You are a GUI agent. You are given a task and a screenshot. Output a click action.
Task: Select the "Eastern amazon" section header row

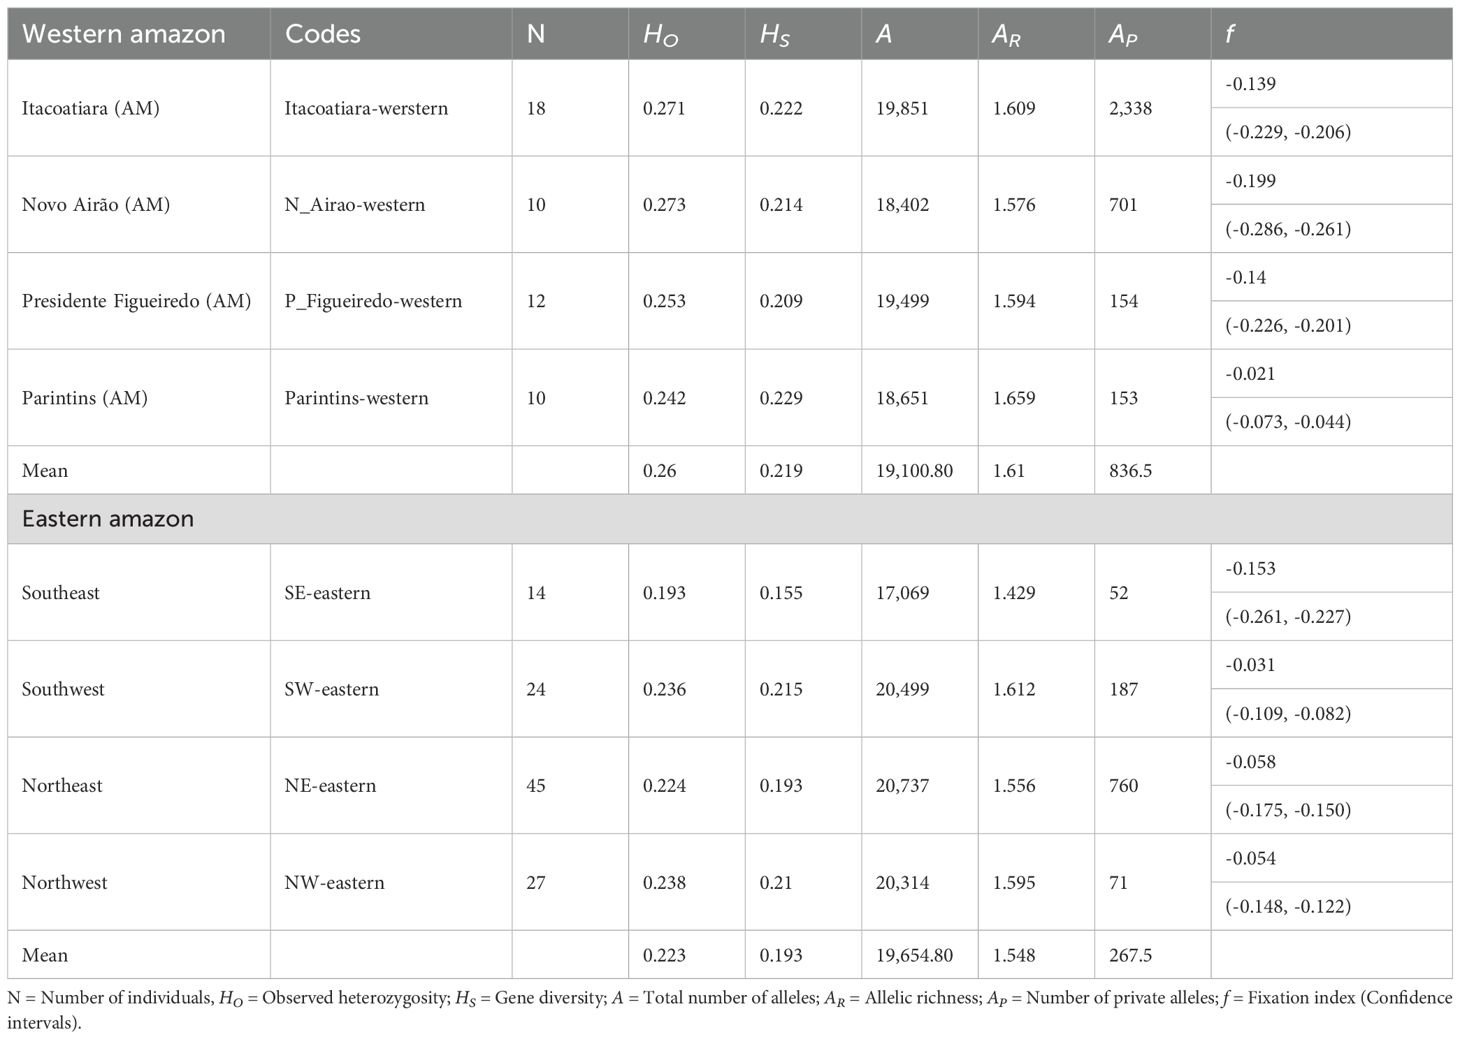(x=108, y=519)
